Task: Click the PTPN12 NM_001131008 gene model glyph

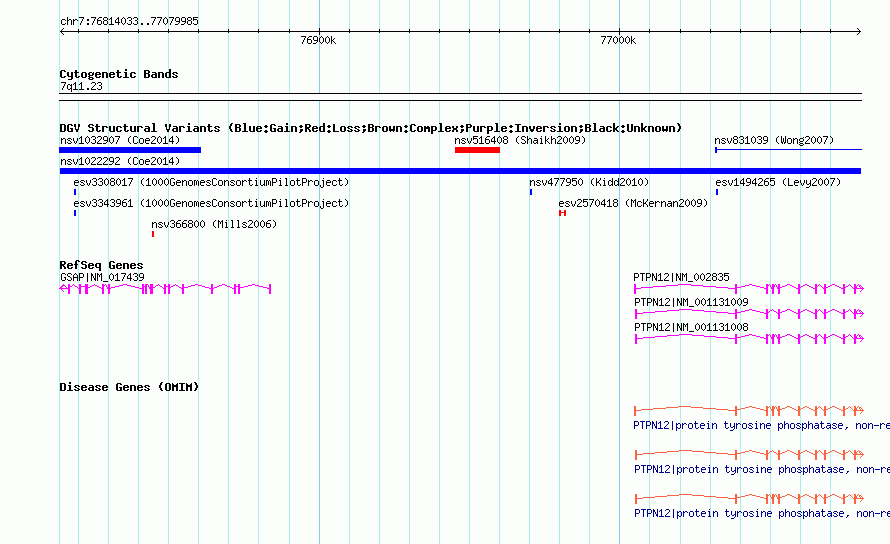Action: point(749,338)
